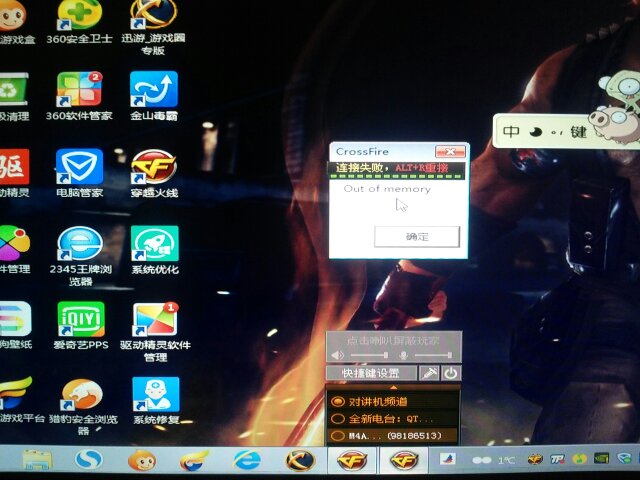
Task: Close the CrossFire Out of memory dialog
Action: click(x=450, y=151)
